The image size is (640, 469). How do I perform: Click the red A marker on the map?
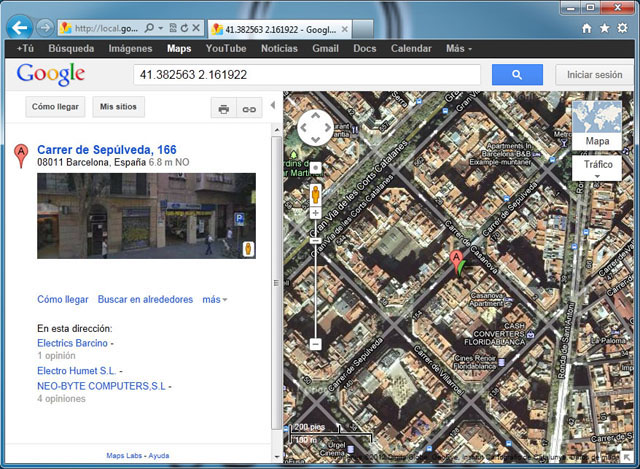(456, 262)
